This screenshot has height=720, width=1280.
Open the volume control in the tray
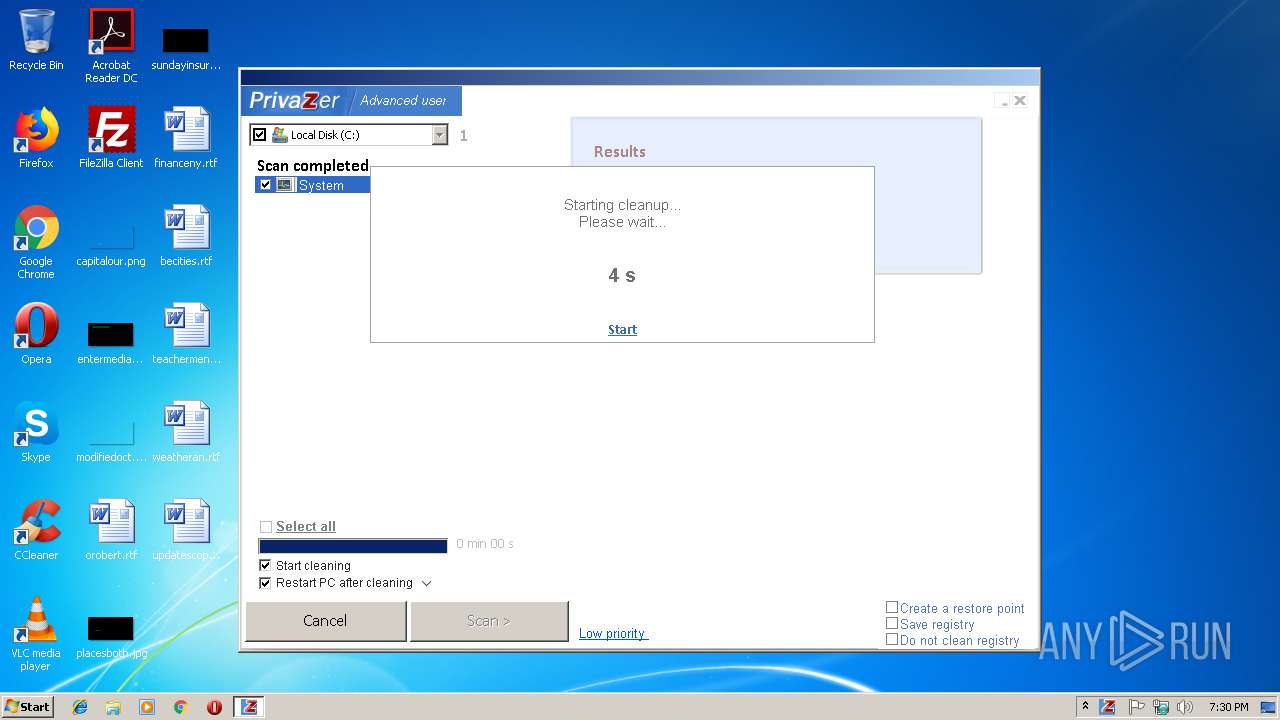pyautogui.click(x=1185, y=707)
